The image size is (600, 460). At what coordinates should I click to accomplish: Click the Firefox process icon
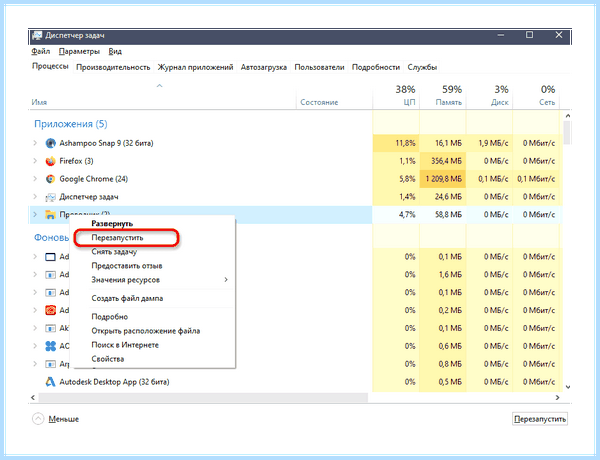point(51,161)
